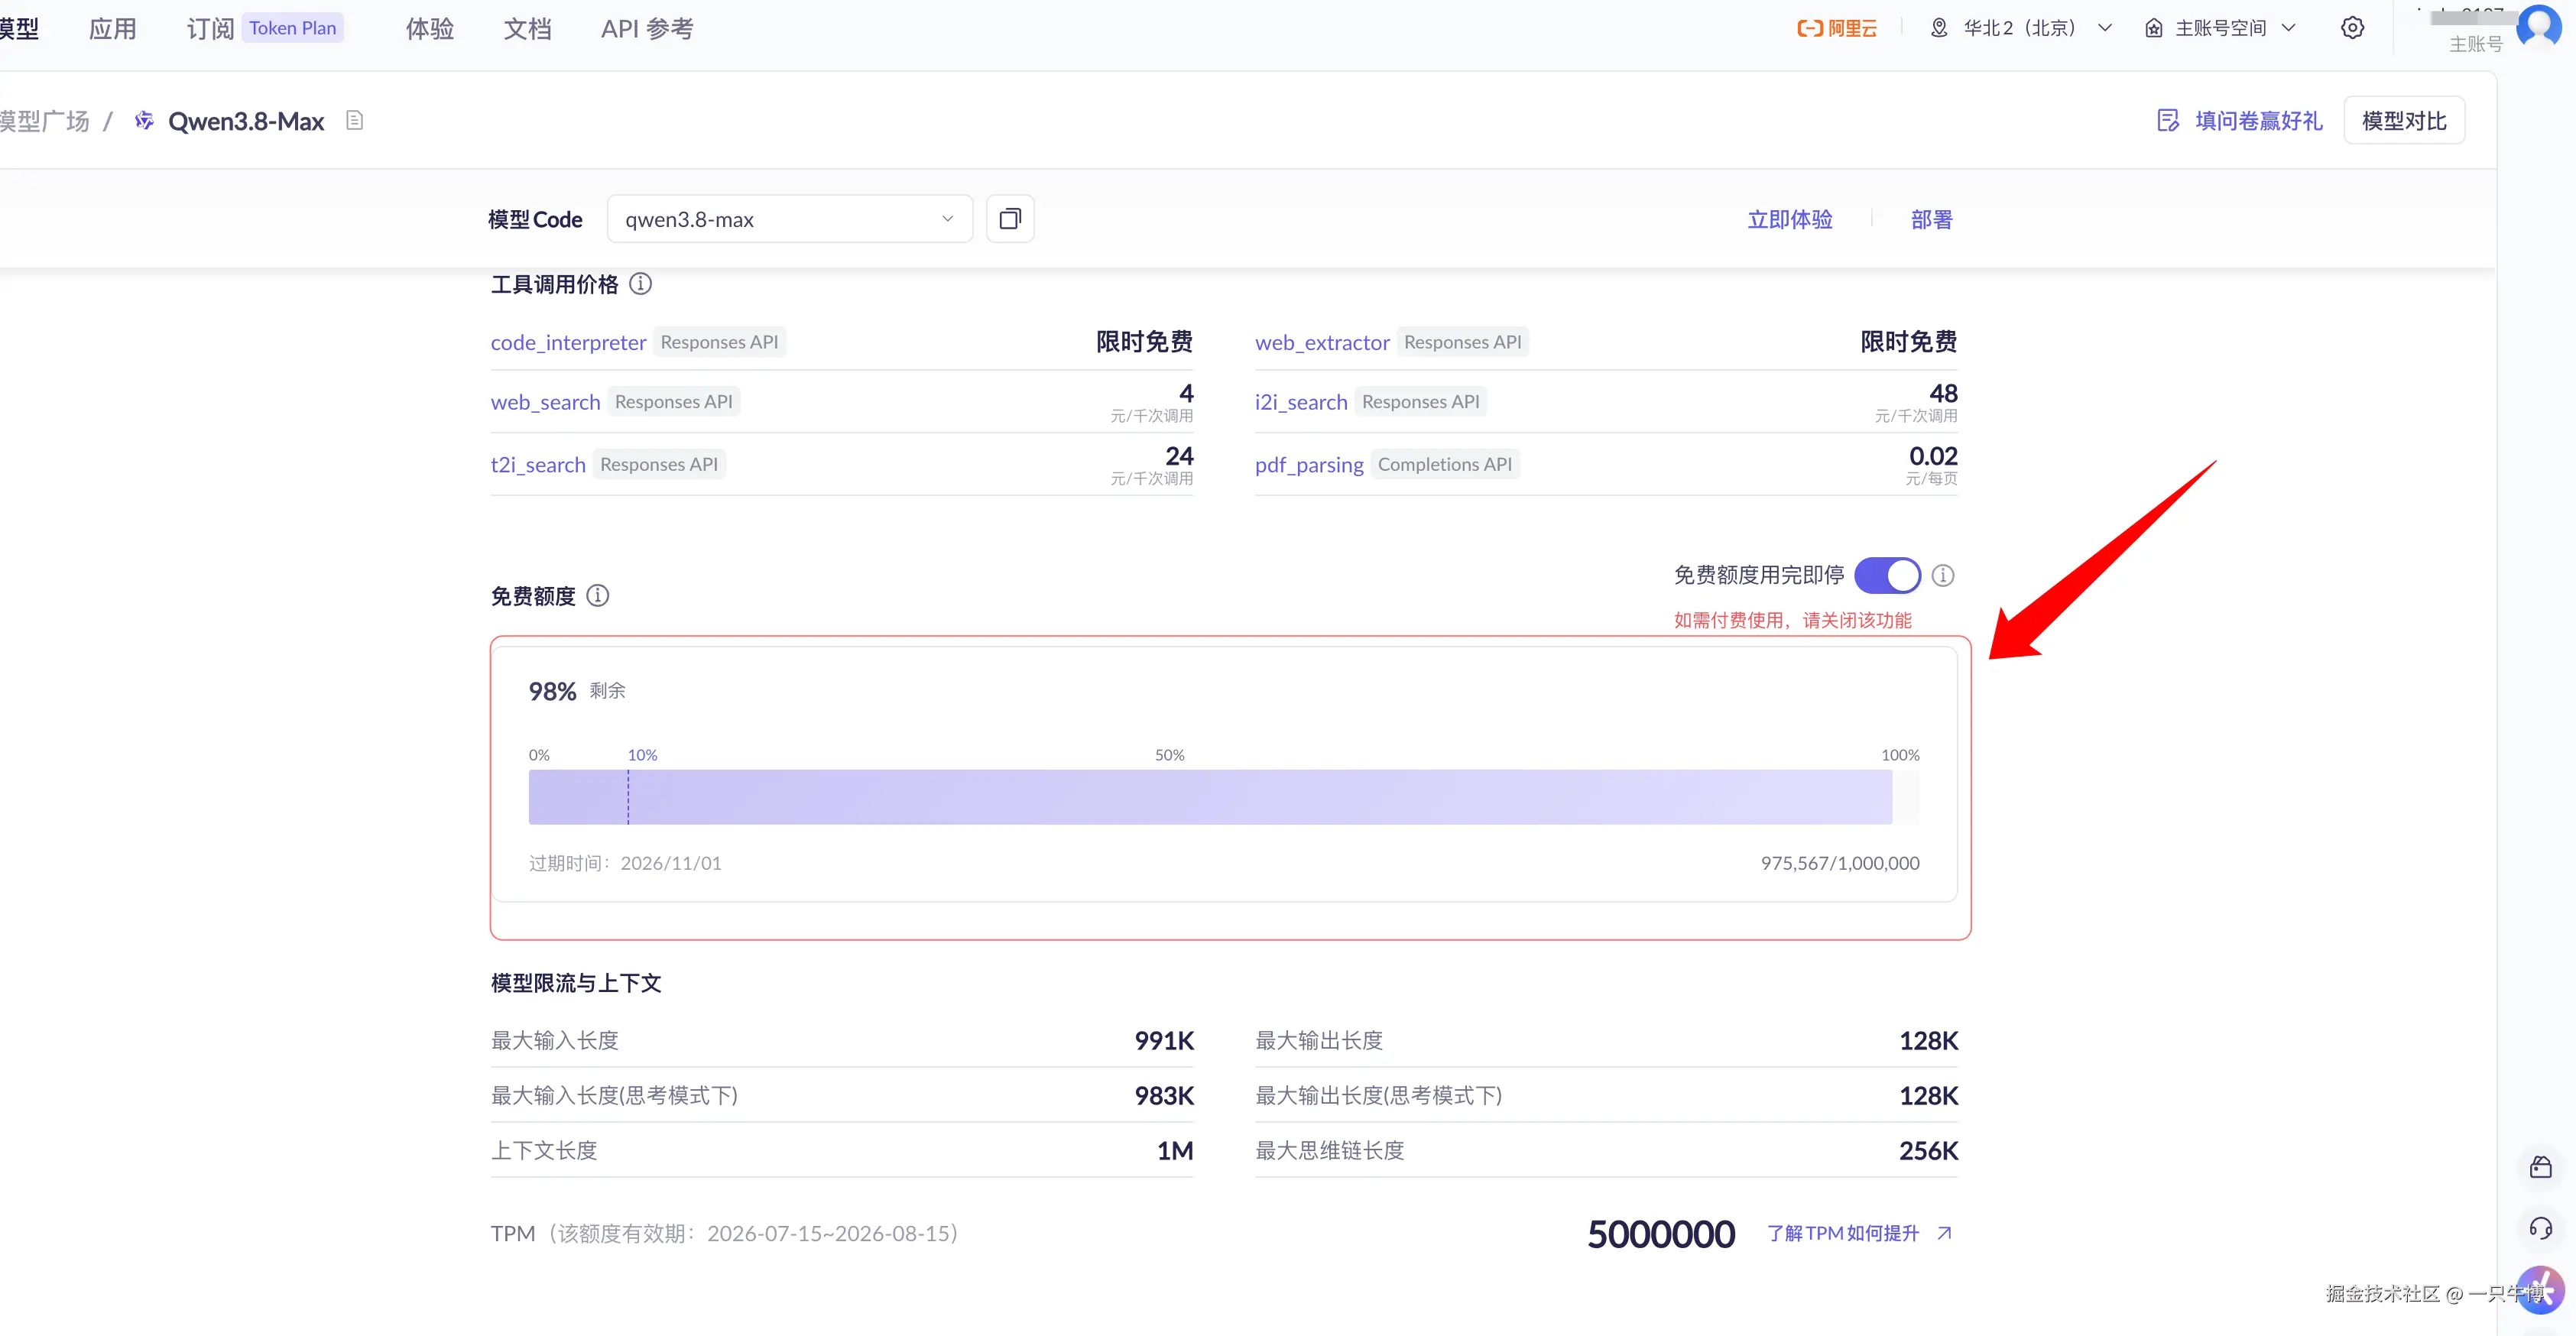Open the settings gear icon

pos(2353,28)
